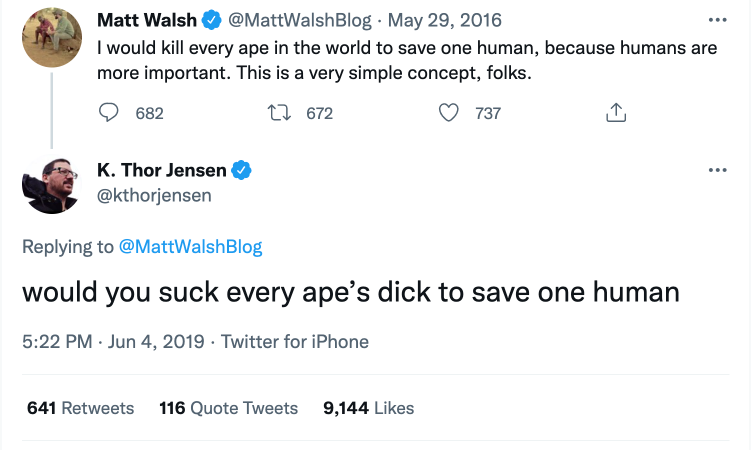Click the @MattWalshBlog link after Replying to

click(190, 247)
